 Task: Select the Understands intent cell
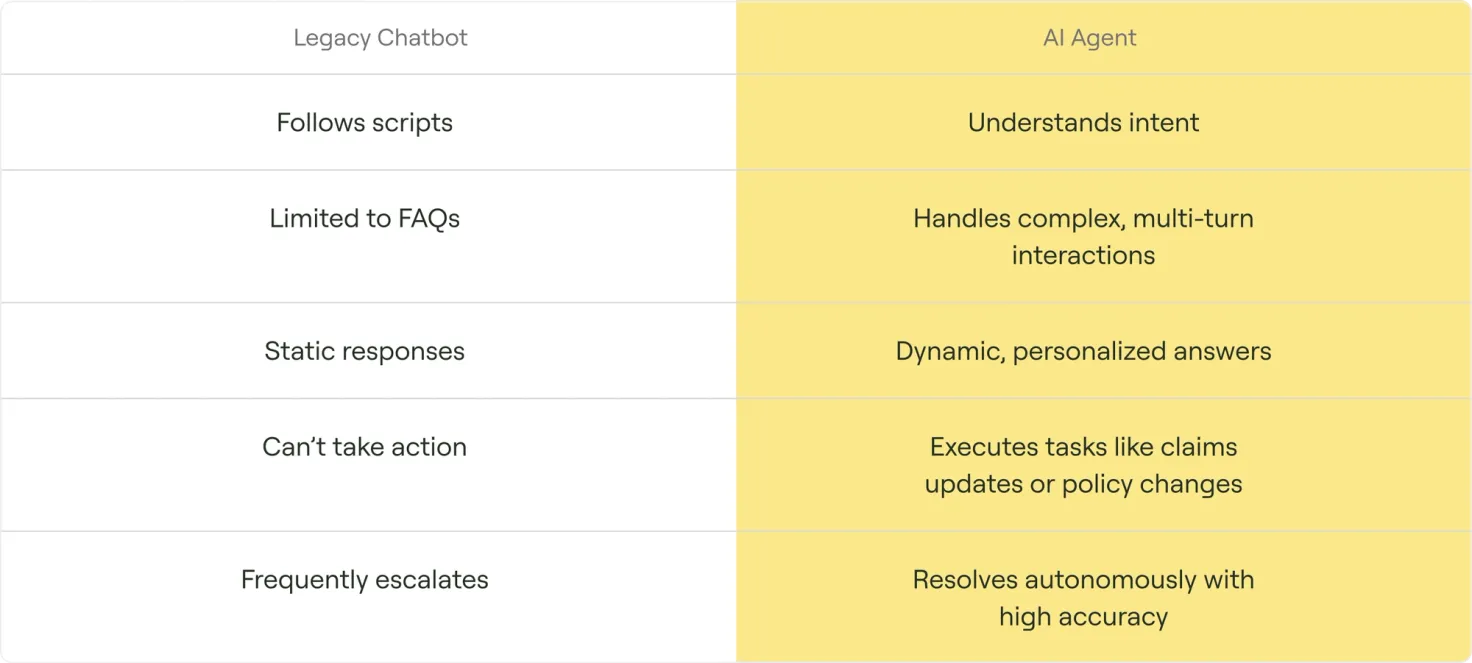tap(1083, 123)
